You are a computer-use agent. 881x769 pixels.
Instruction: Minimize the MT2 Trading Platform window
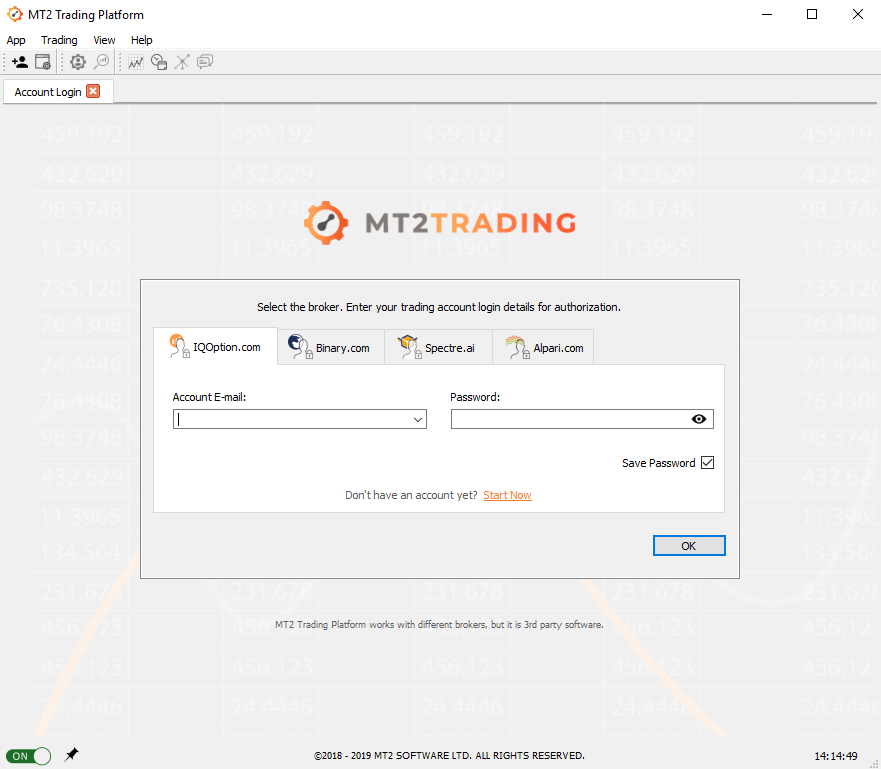coord(767,15)
